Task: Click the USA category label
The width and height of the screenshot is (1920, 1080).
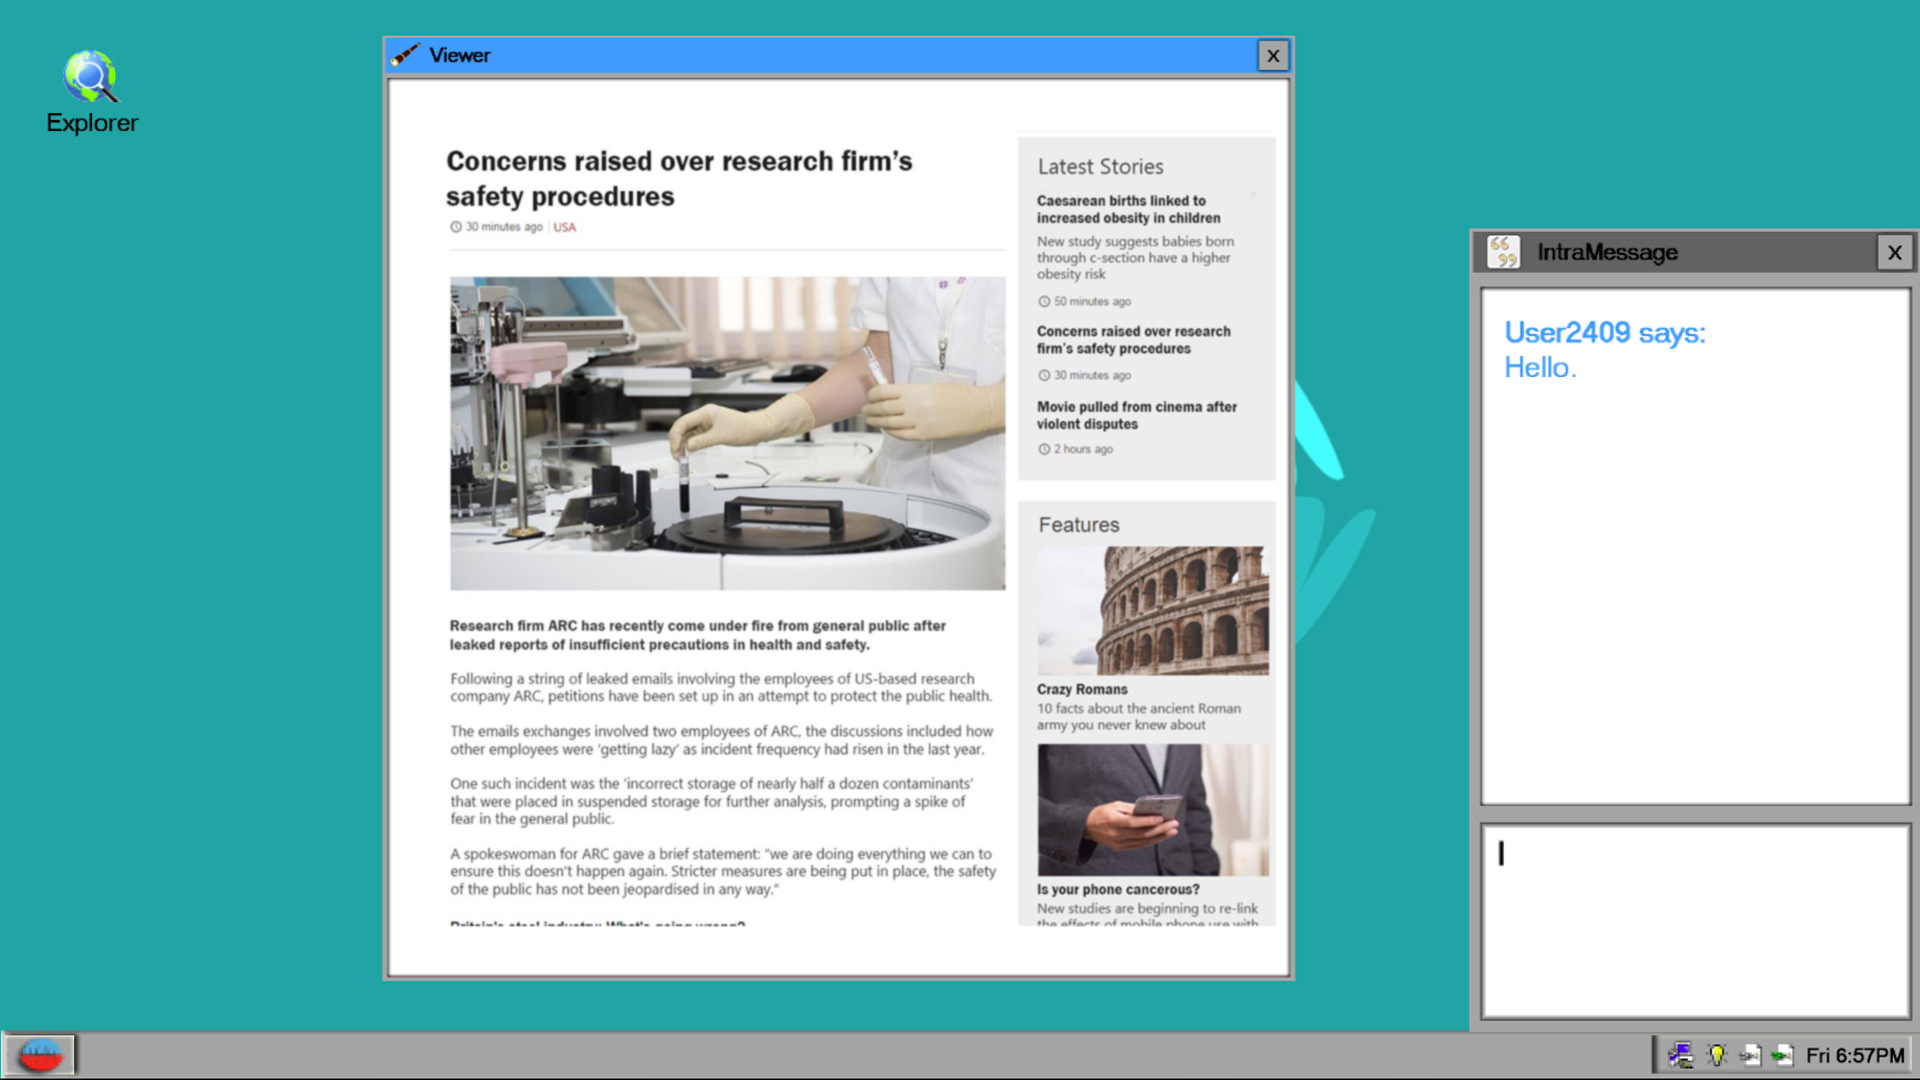Action: pyautogui.click(x=564, y=227)
